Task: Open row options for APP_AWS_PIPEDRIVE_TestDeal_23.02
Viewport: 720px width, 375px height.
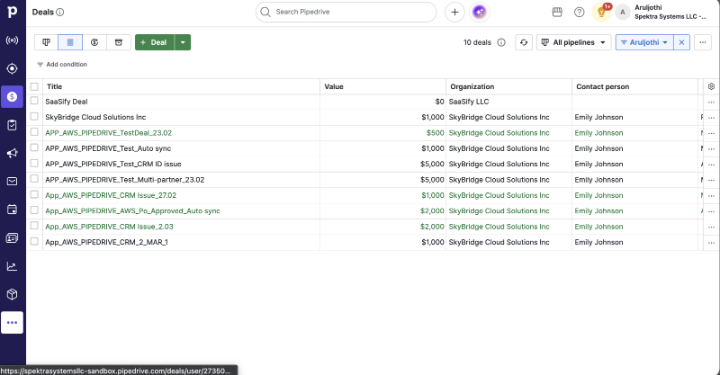Action: (711, 134)
